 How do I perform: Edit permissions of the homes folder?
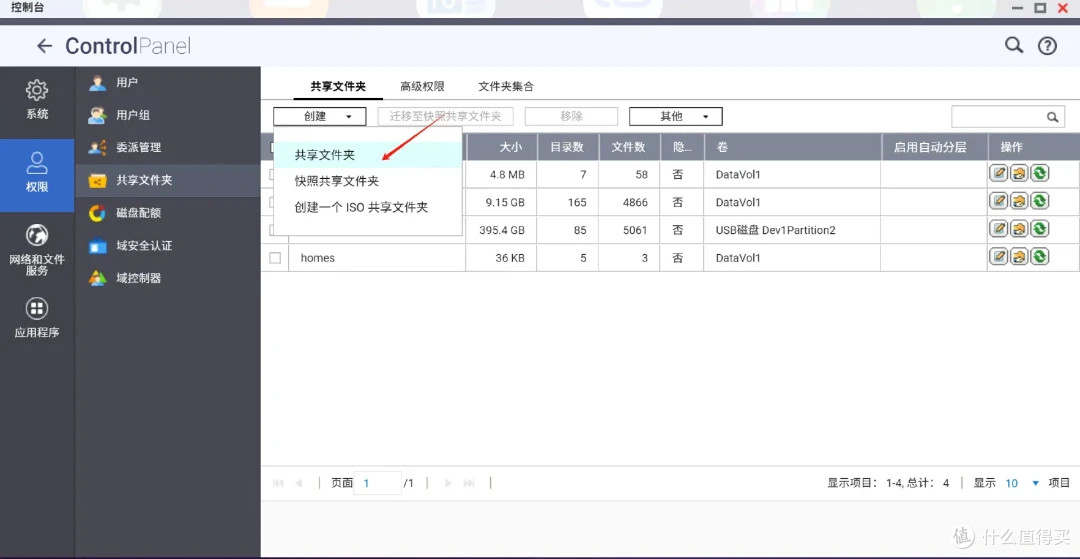[1019, 257]
